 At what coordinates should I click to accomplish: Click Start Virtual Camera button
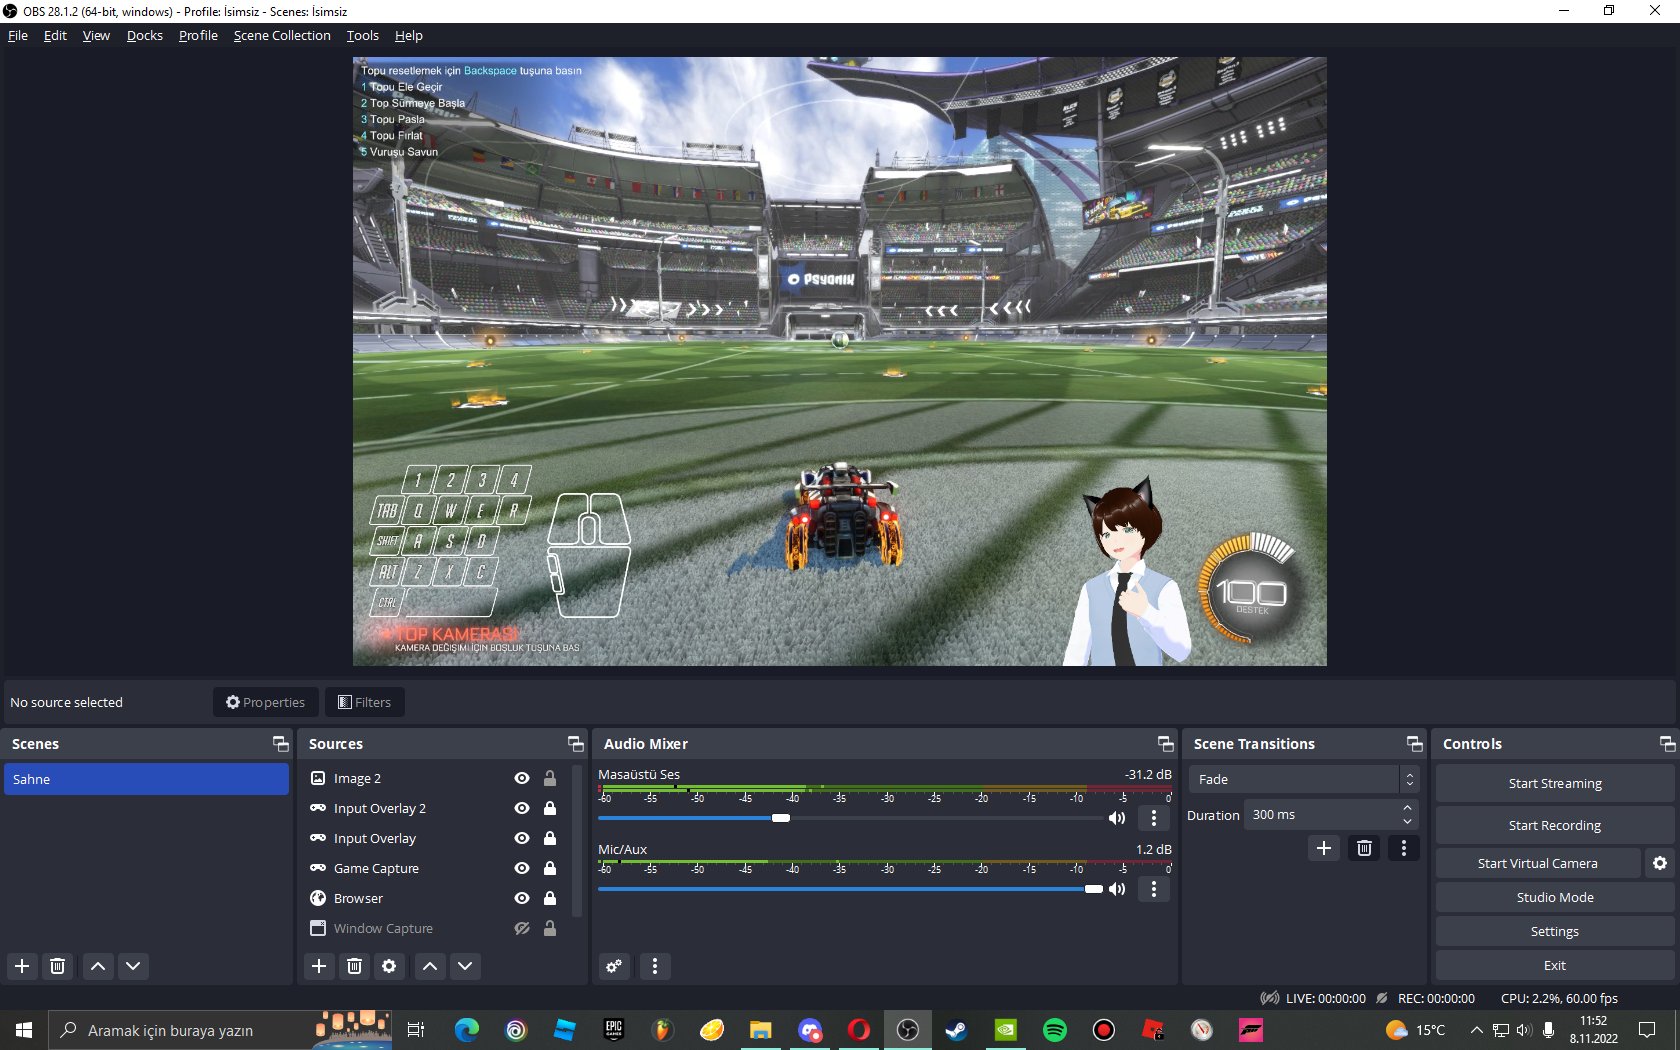pyautogui.click(x=1538, y=863)
